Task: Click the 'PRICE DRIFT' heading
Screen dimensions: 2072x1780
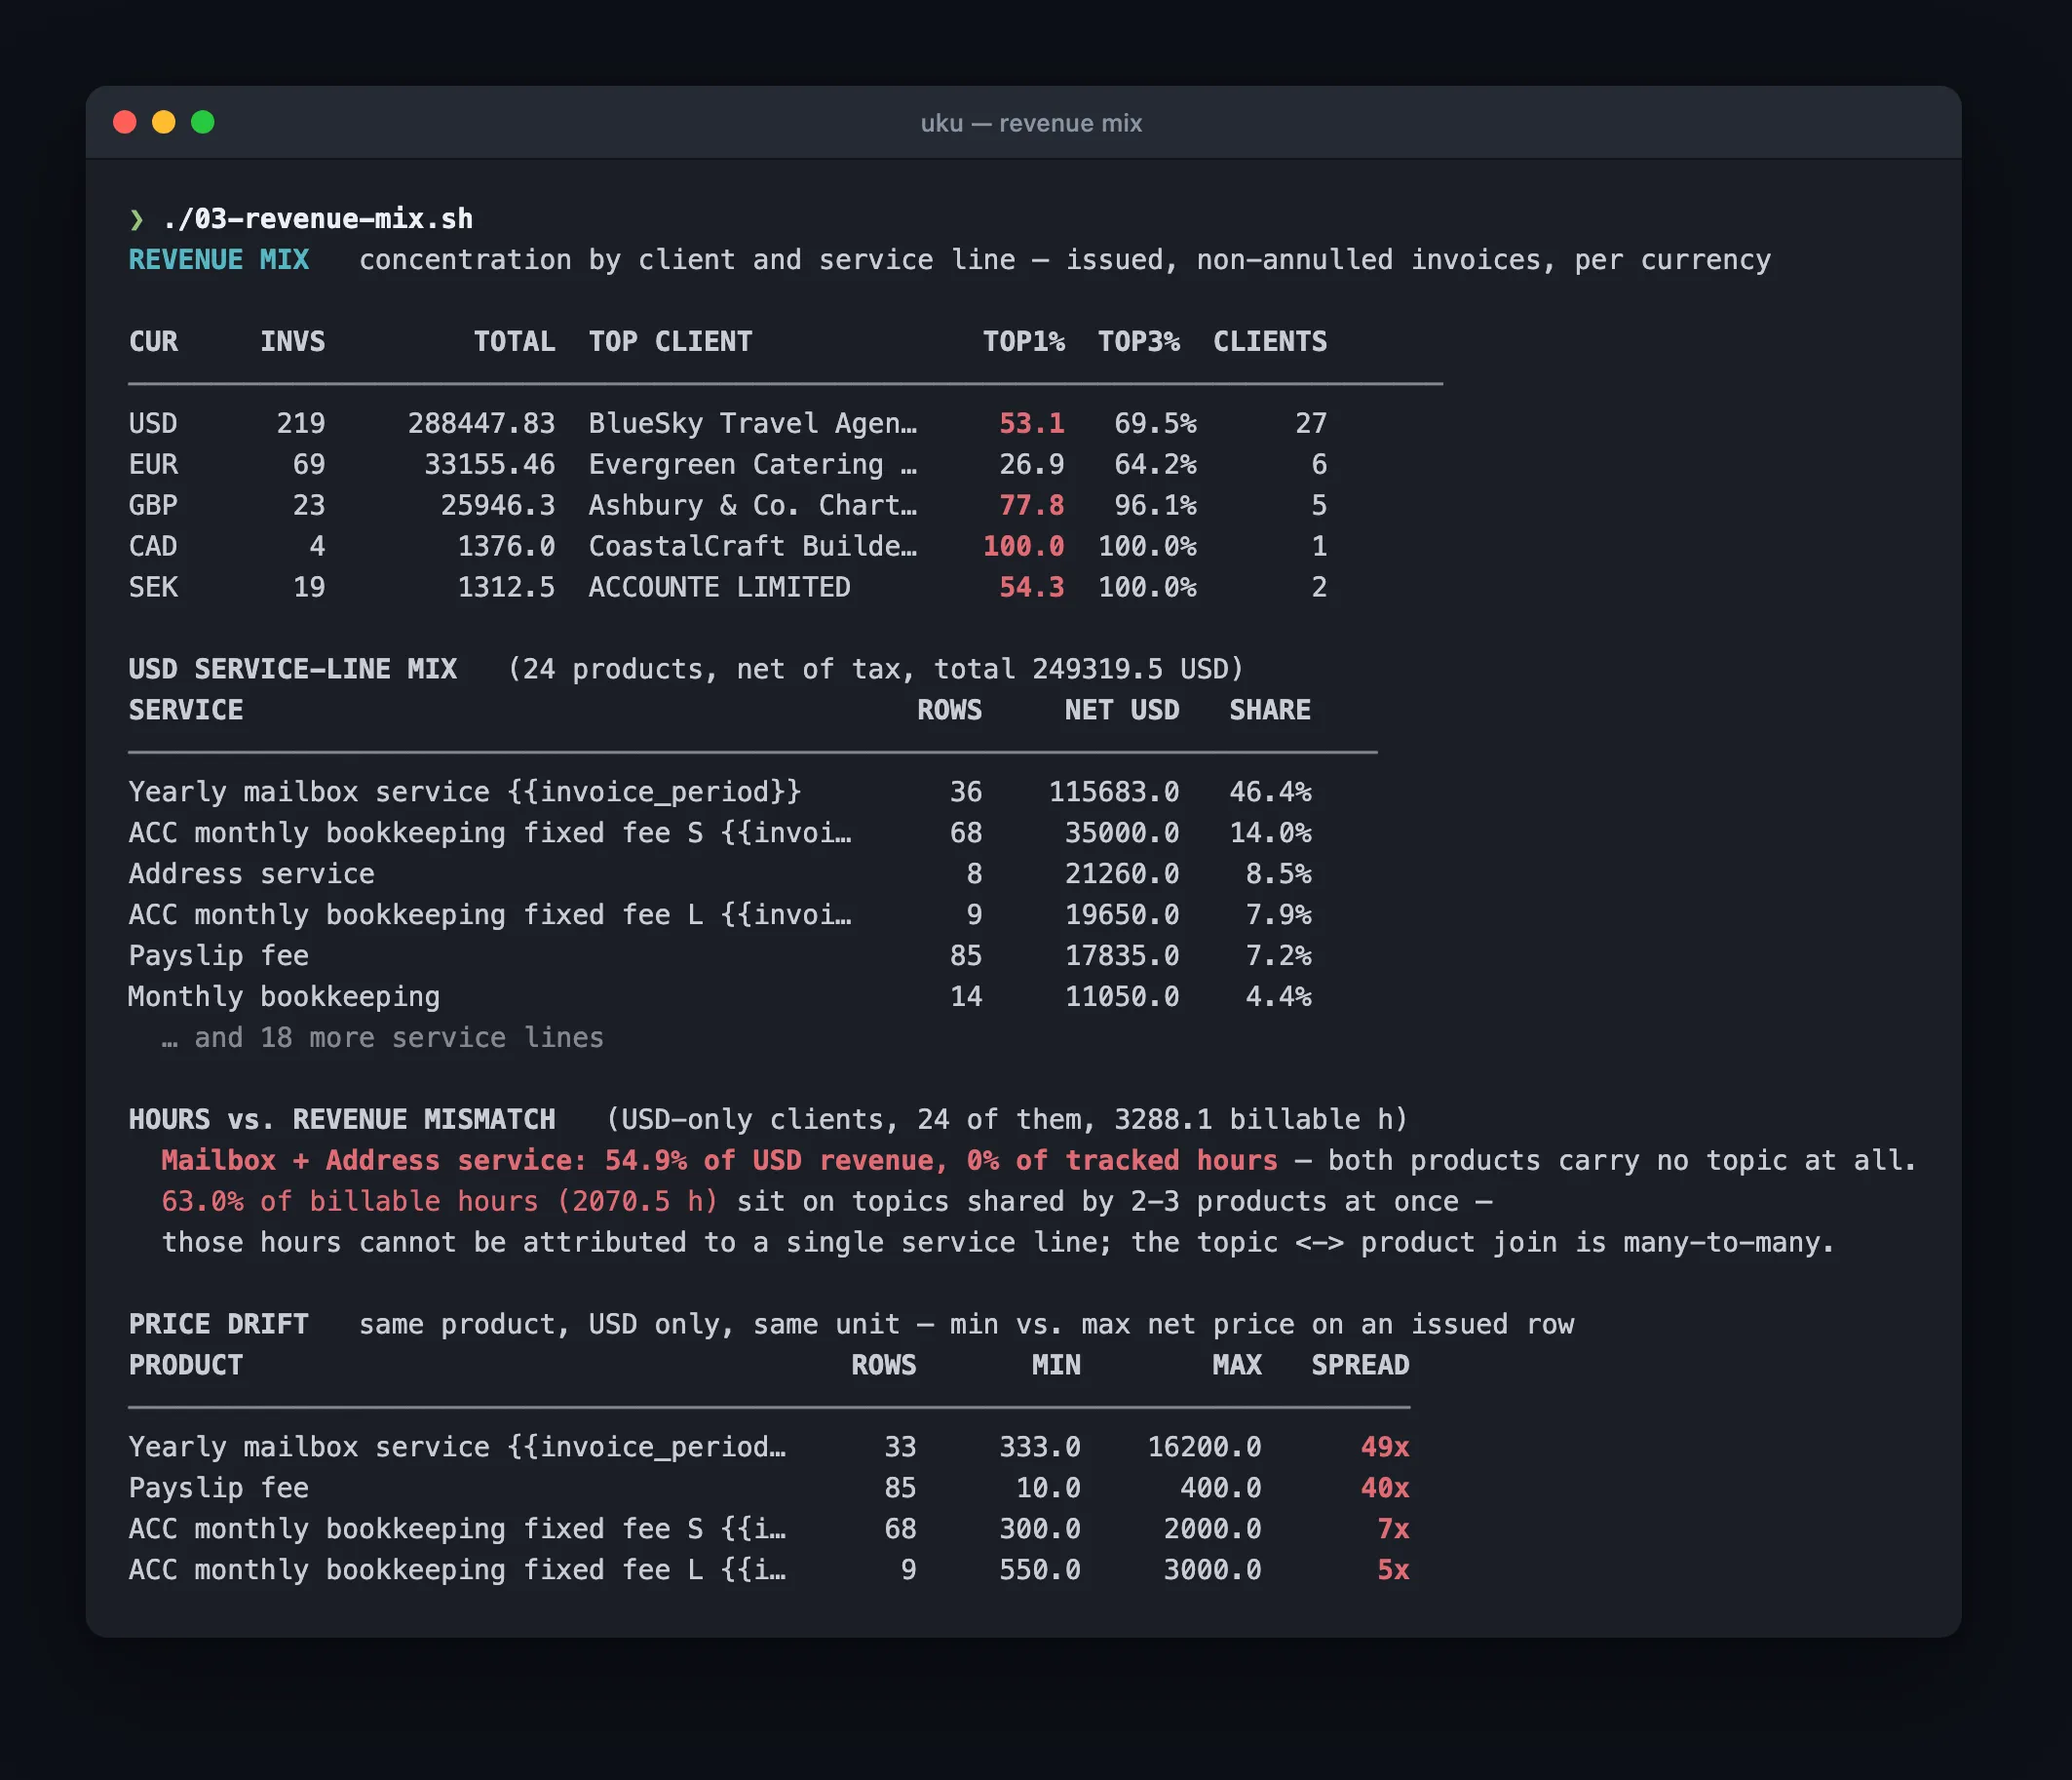Action: coord(219,1325)
